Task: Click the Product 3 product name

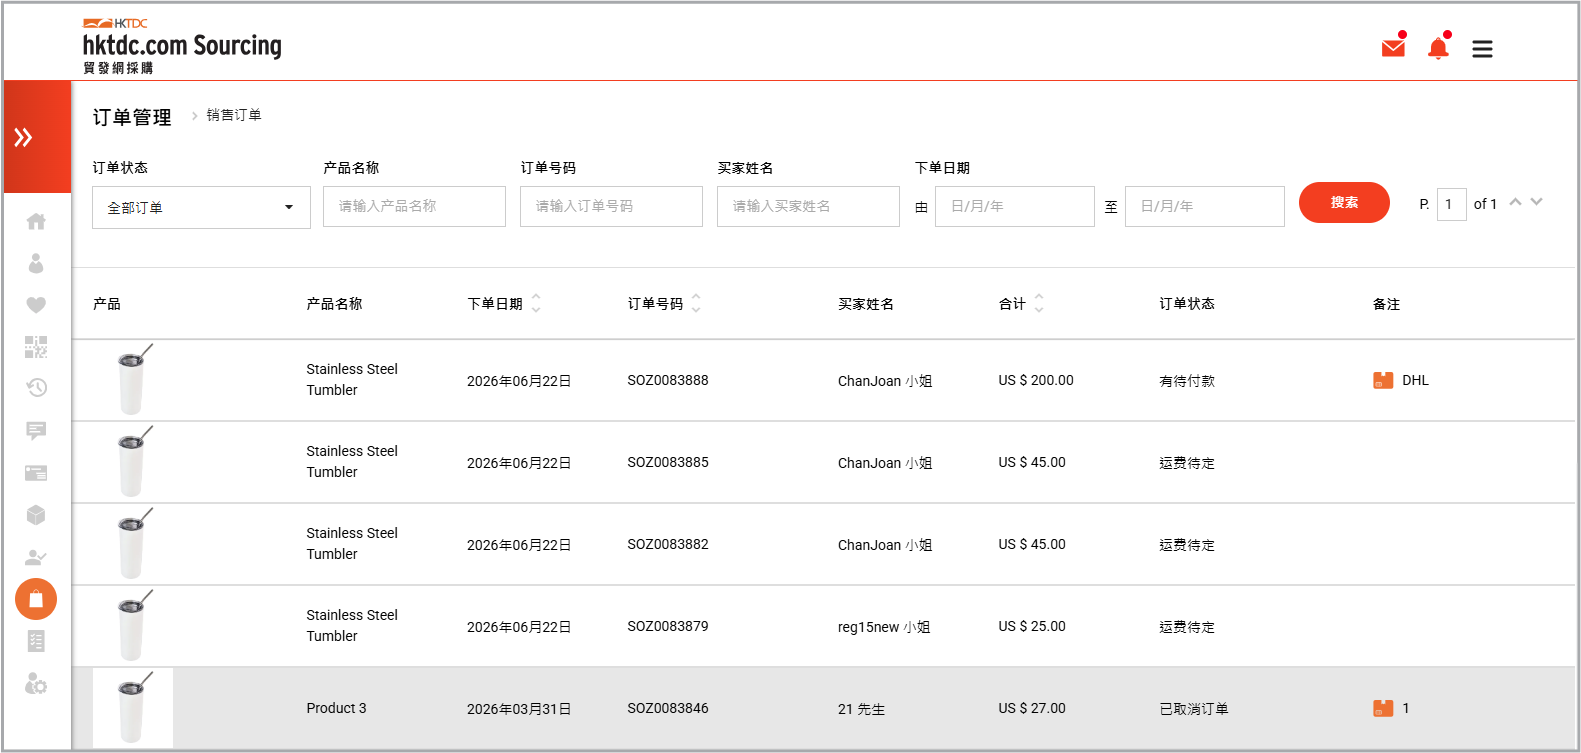Action: pos(336,708)
